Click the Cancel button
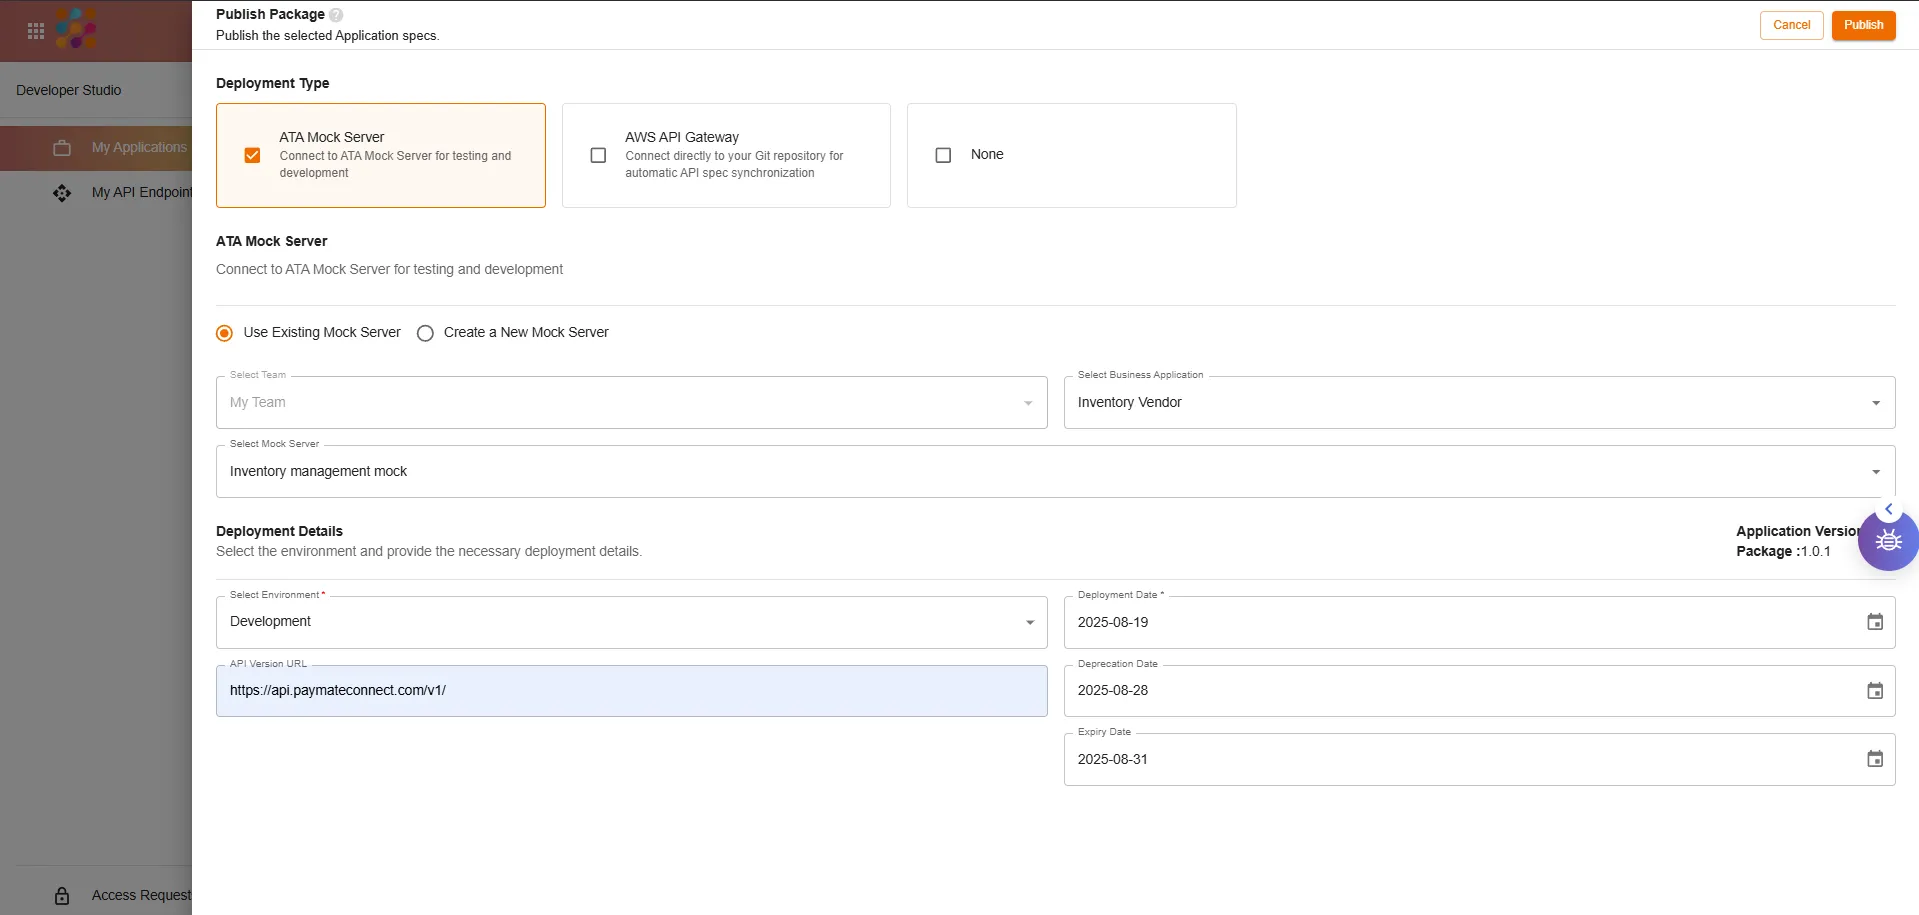 (1791, 25)
